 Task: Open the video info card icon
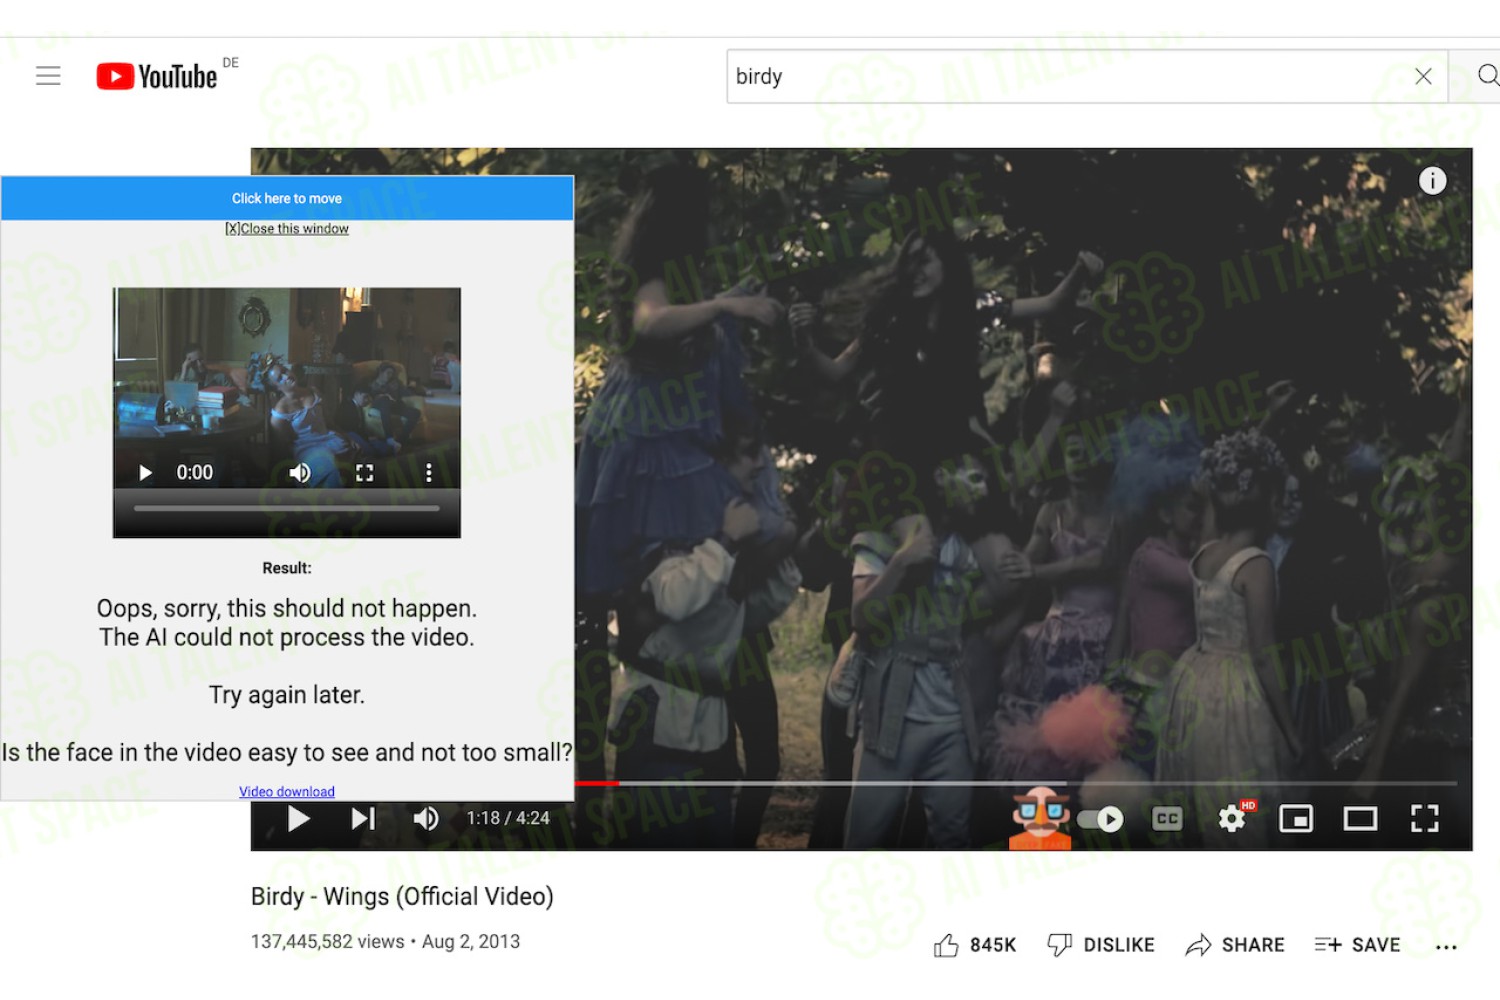click(x=1432, y=180)
